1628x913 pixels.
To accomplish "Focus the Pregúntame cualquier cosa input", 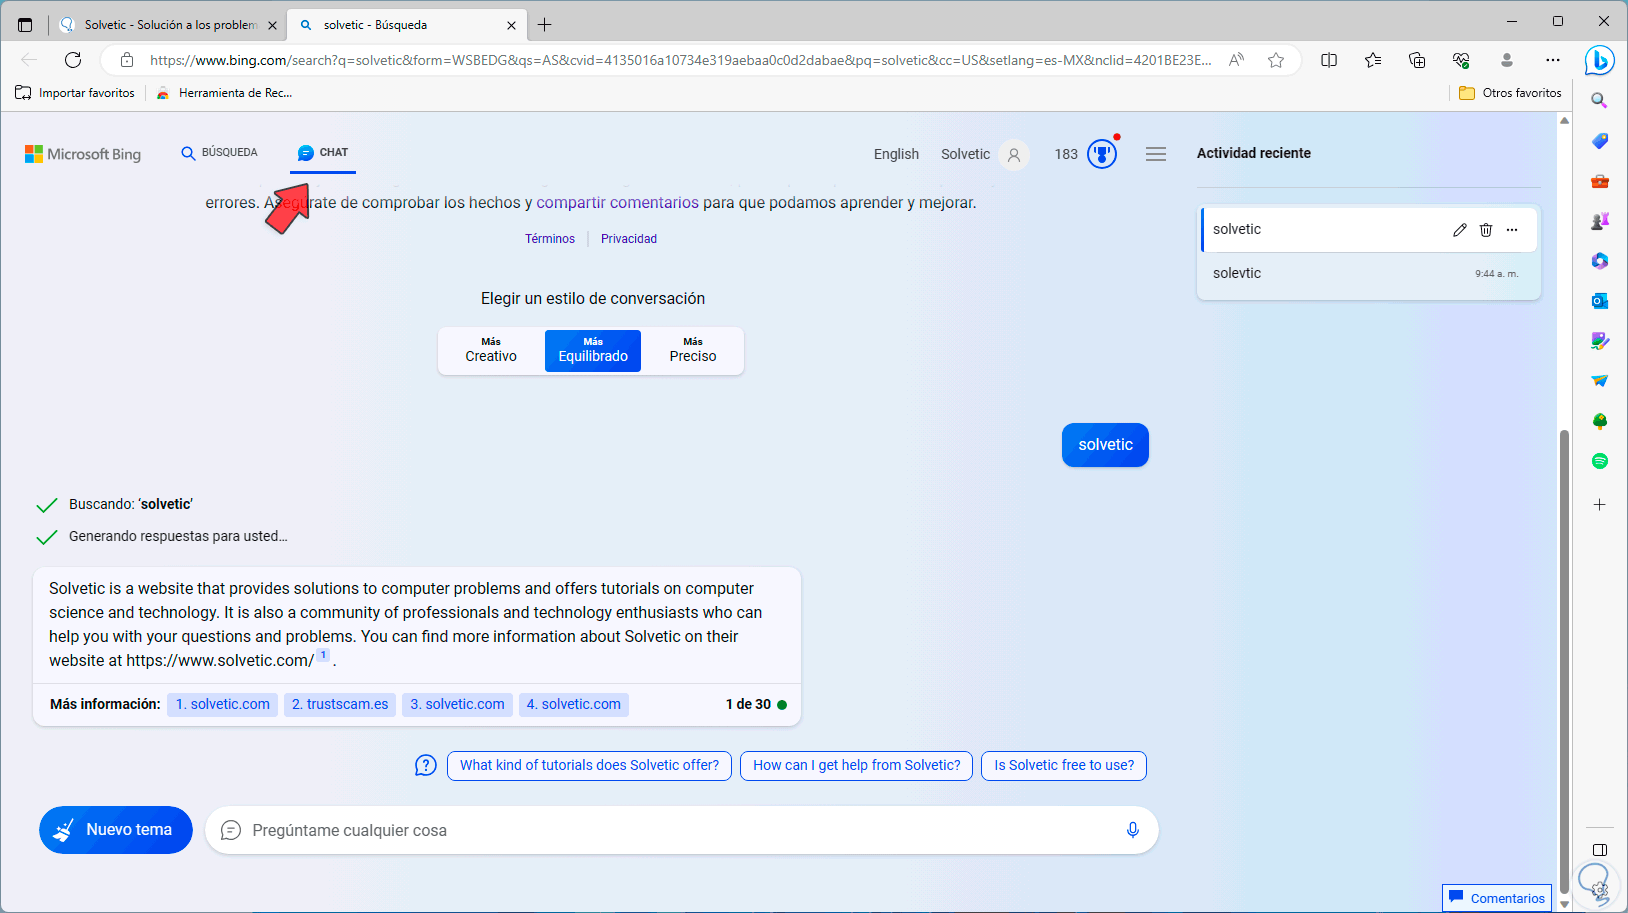I will [681, 830].
